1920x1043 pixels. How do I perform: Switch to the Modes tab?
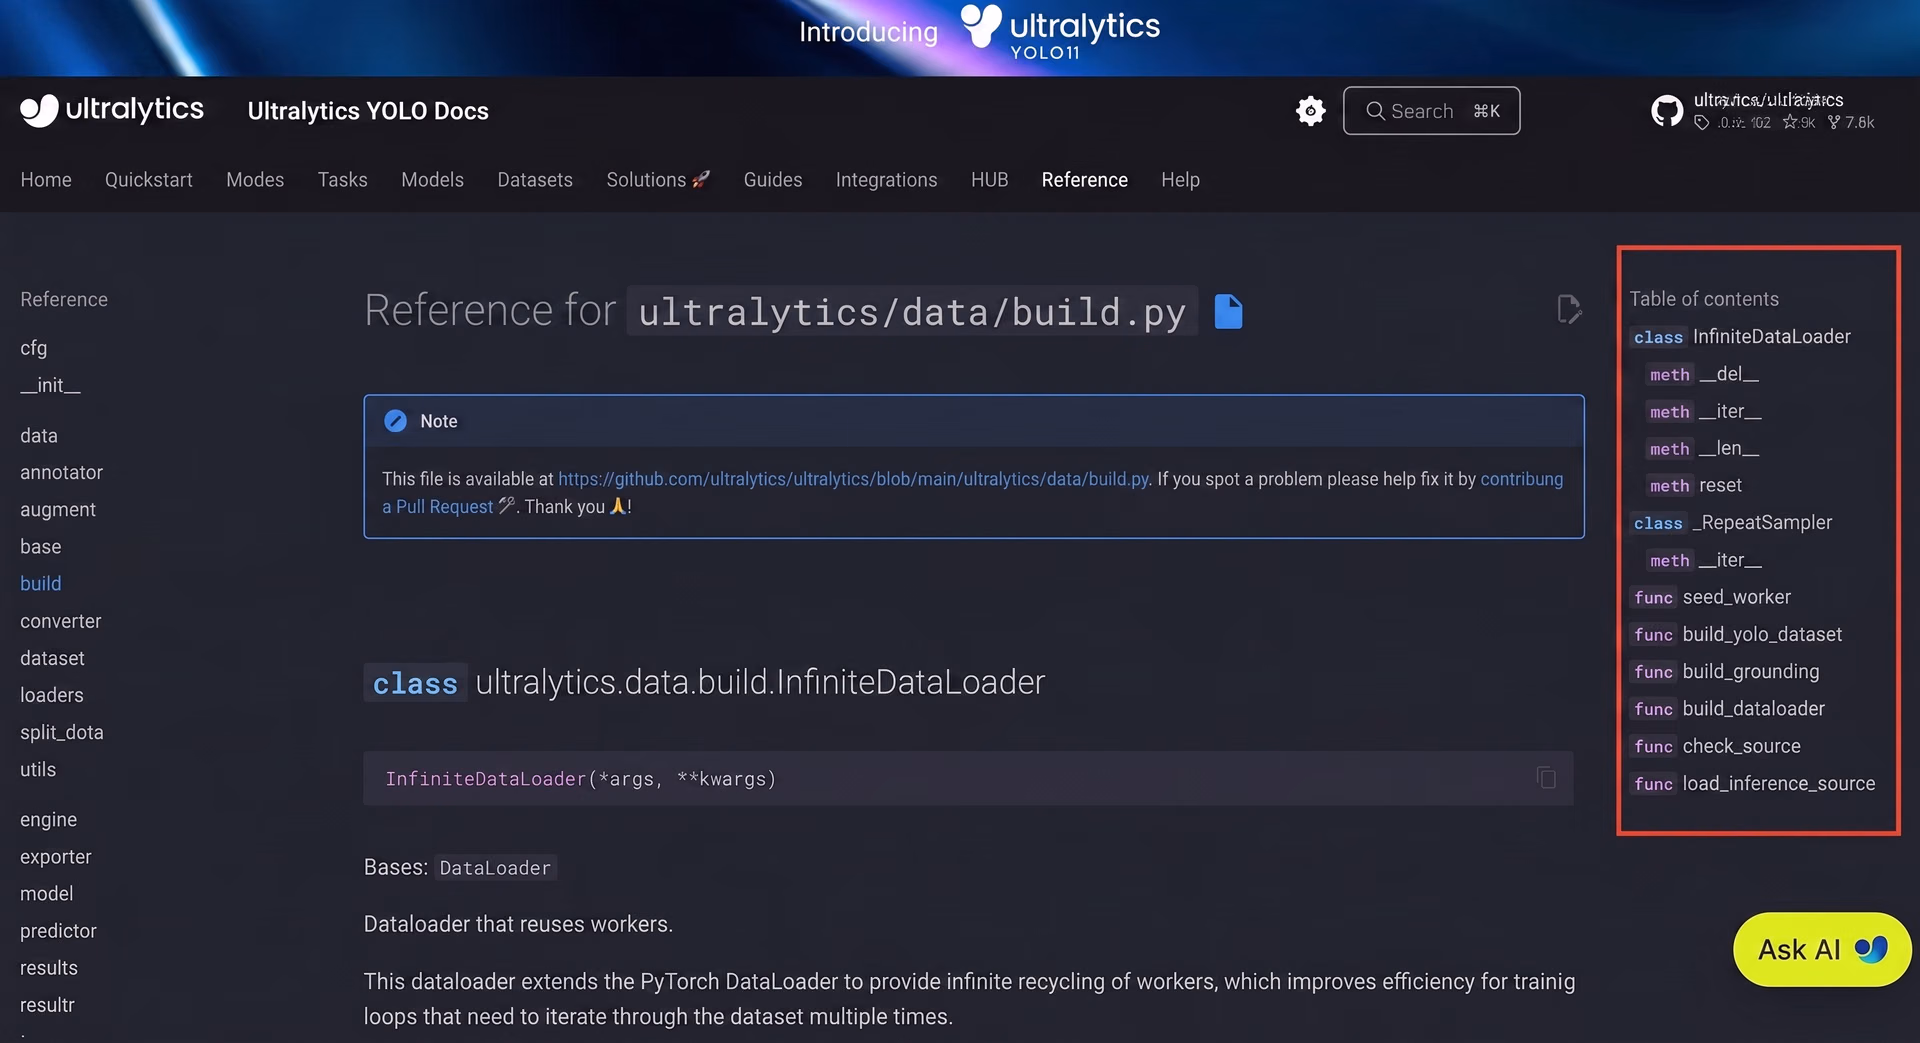point(255,180)
